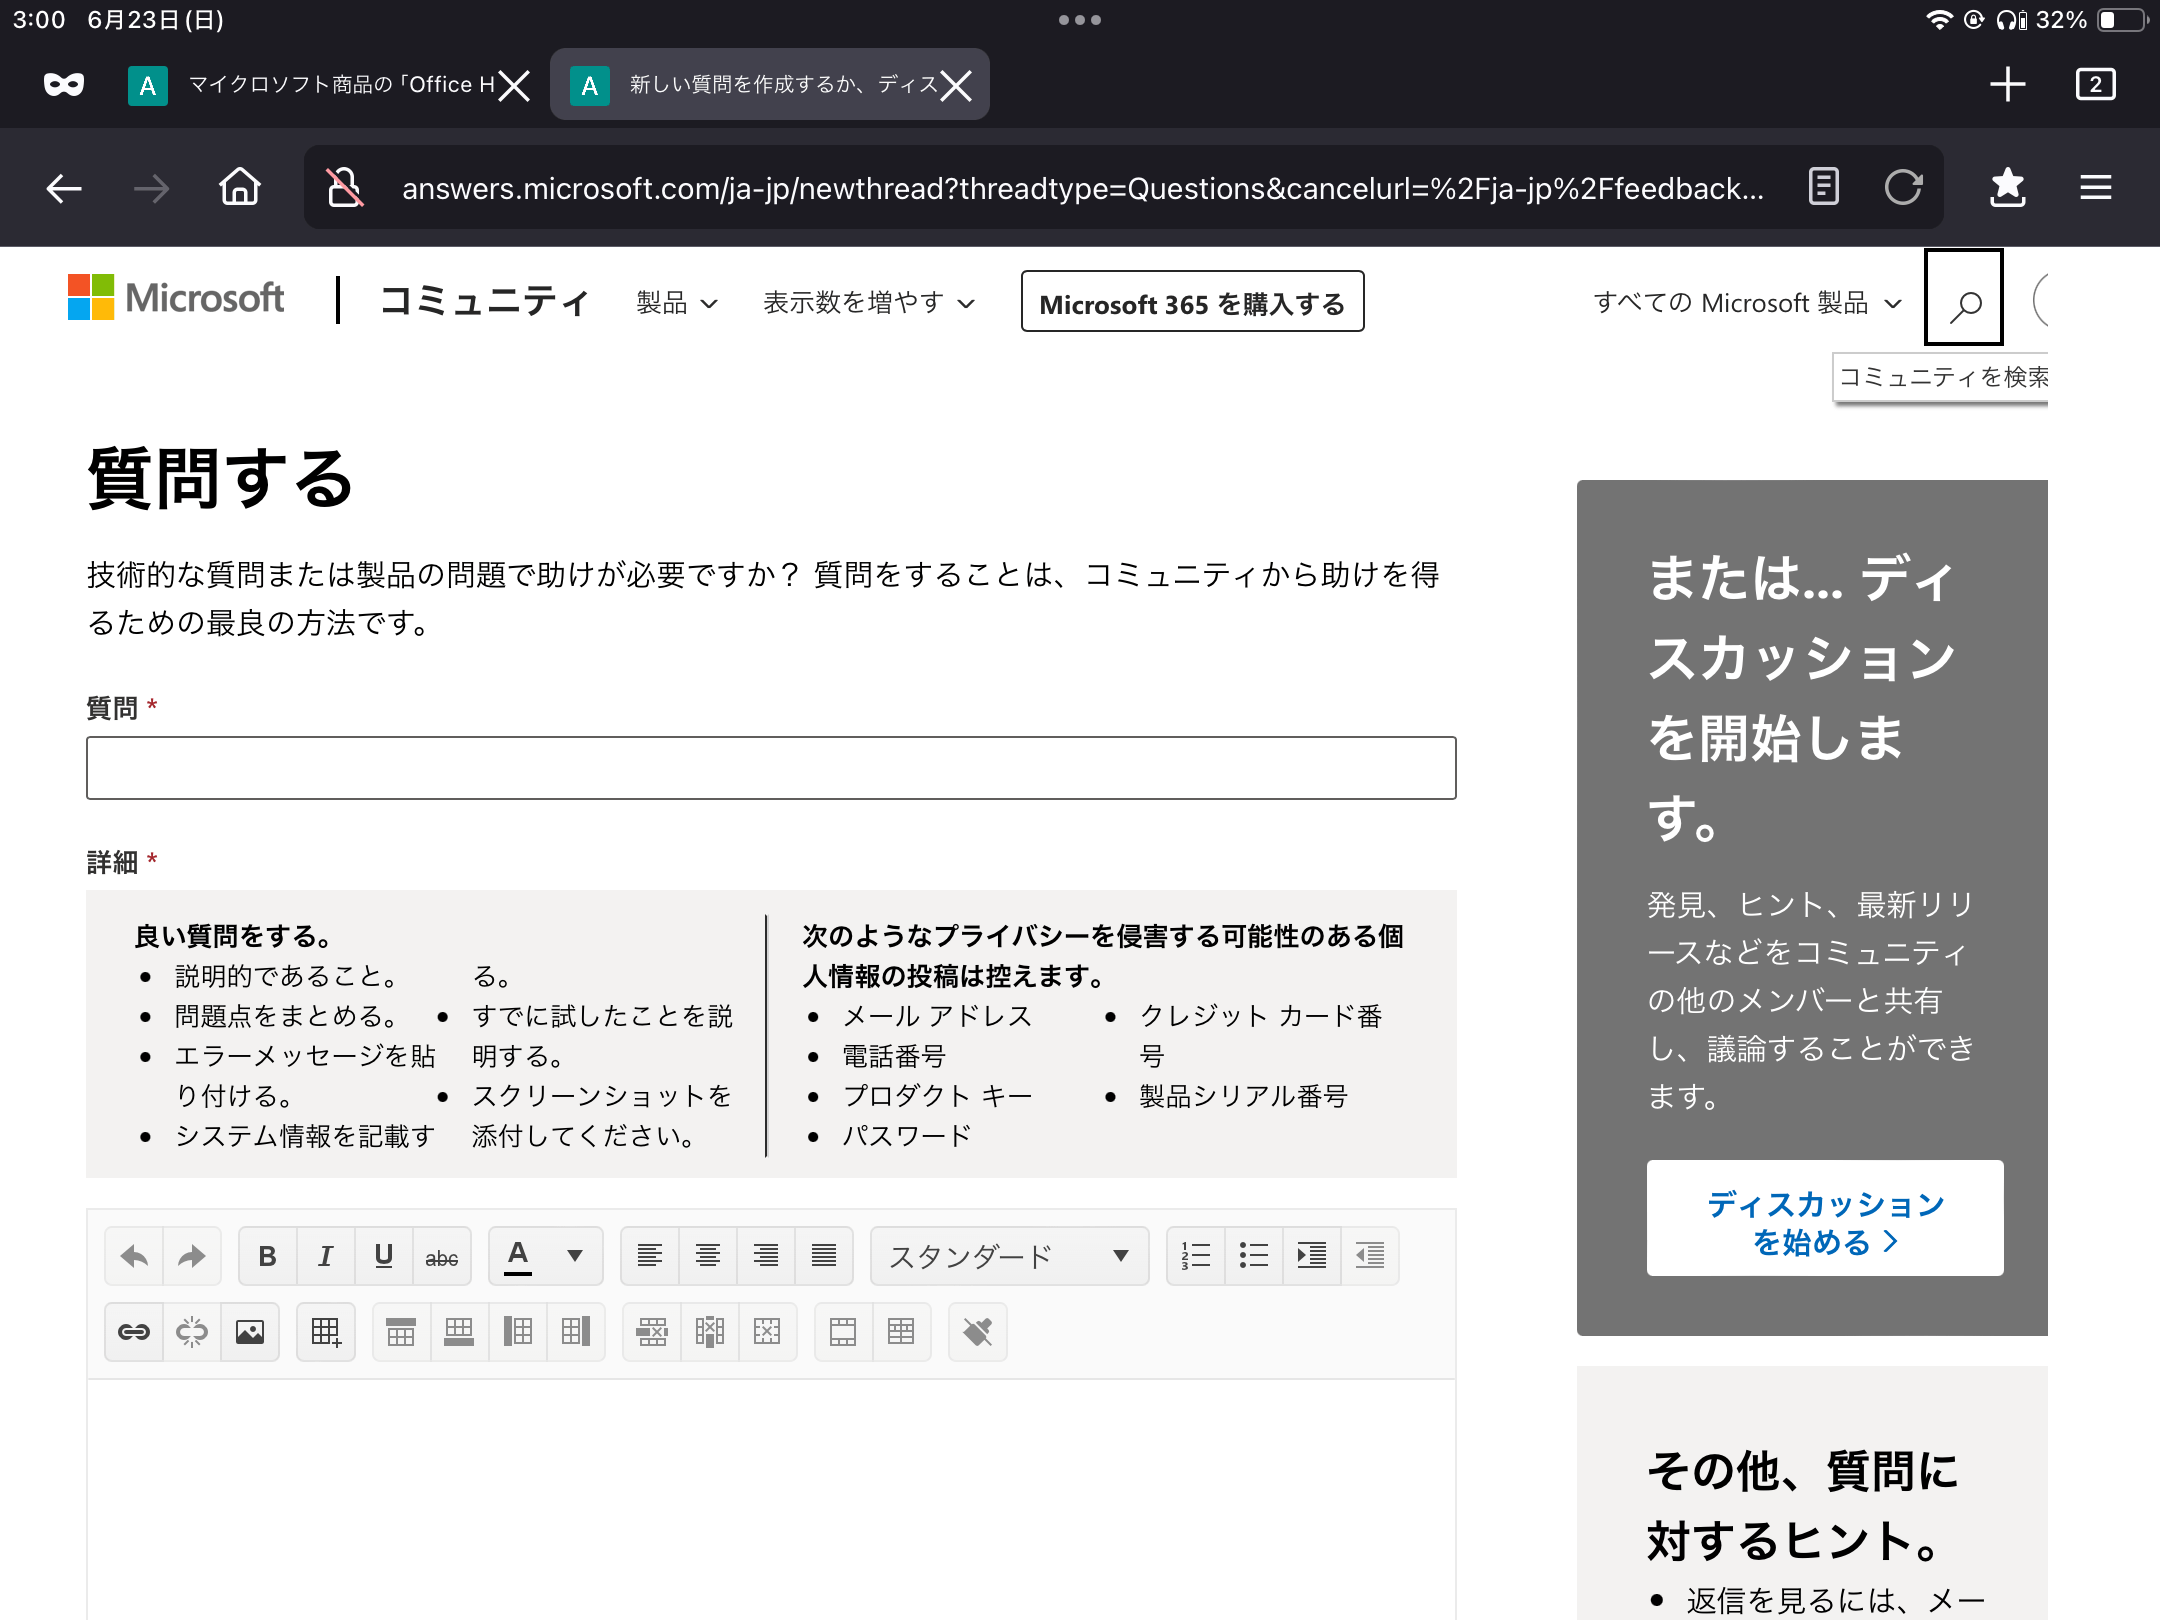Bookmark this page with the star icon
Screen dimensions: 2160x1620
[2007, 187]
